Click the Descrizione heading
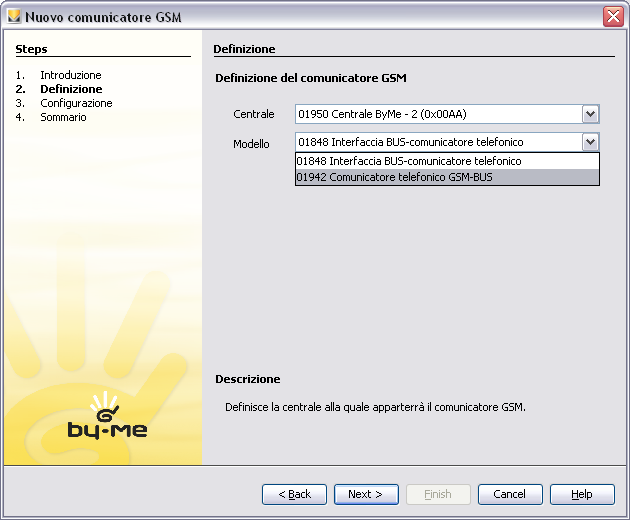The width and height of the screenshot is (630, 520). click(248, 379)
